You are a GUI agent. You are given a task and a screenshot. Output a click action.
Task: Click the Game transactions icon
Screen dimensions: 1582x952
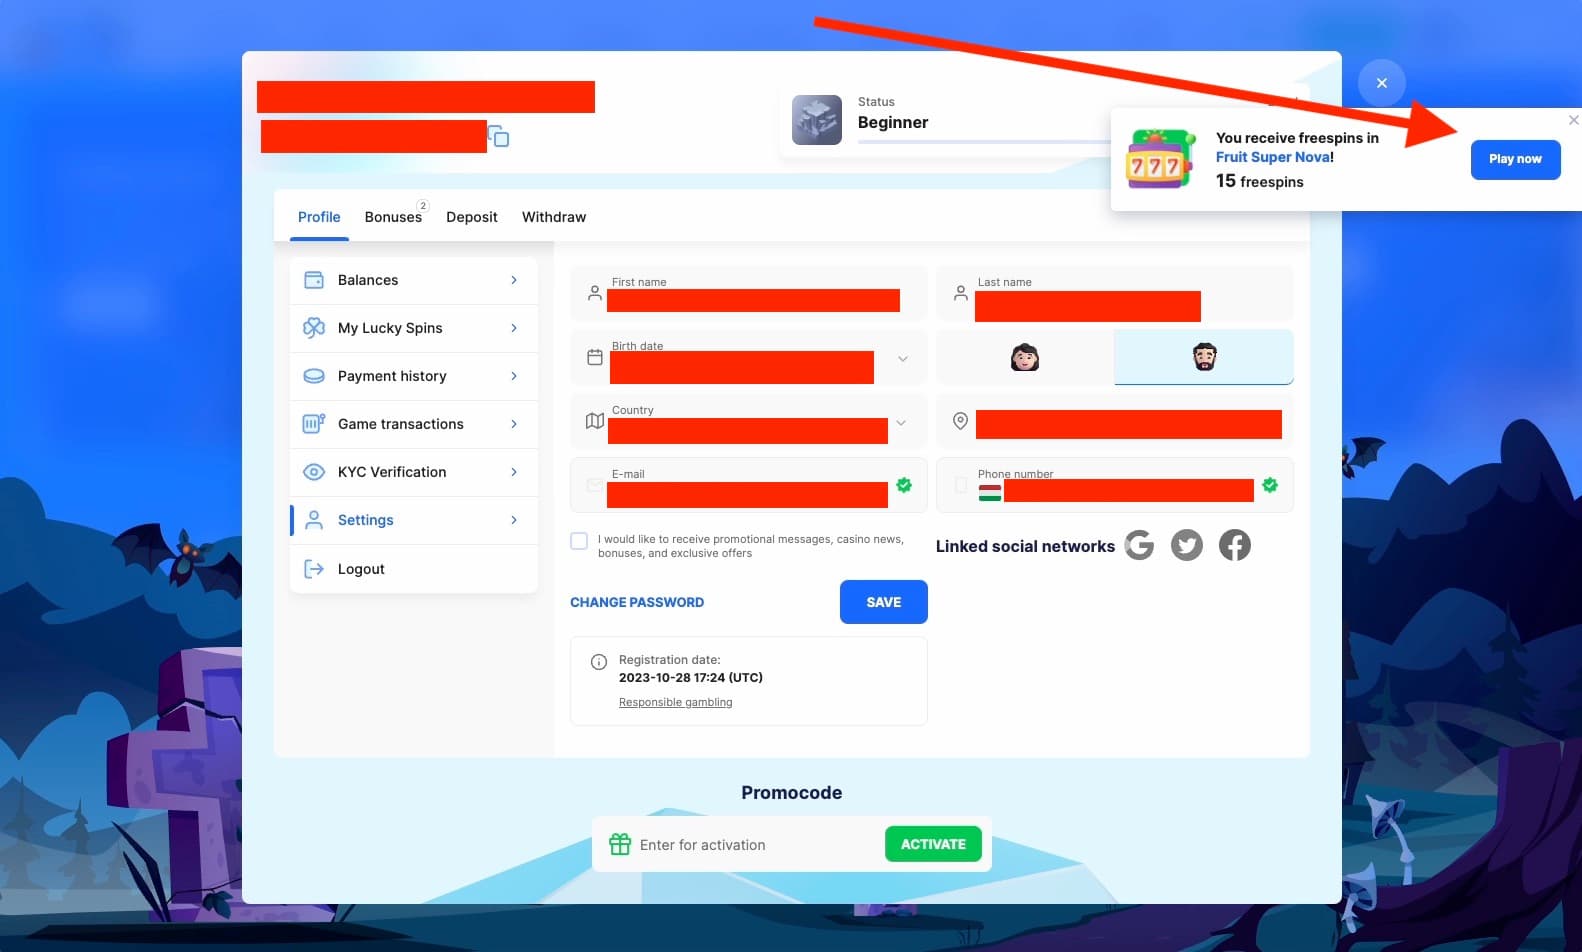point(314,424)
